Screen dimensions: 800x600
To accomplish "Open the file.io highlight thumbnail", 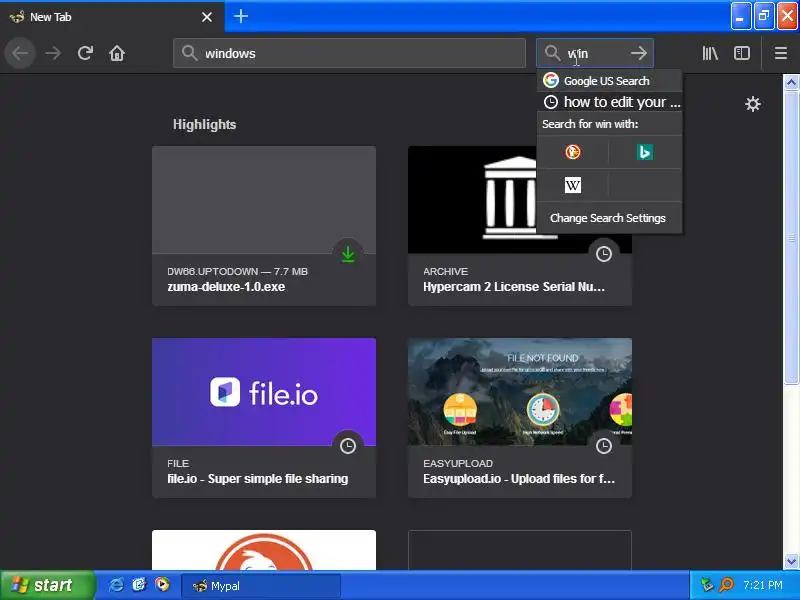I will pos(264,392).
